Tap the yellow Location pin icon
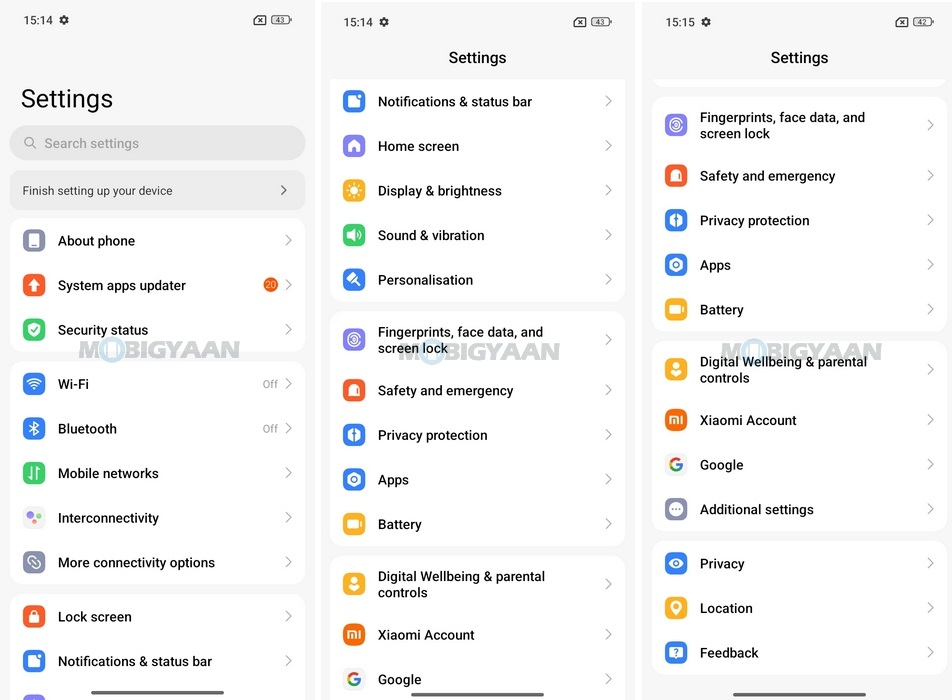The width and height of the screenshot is (952, 700). tap(676, 608)
